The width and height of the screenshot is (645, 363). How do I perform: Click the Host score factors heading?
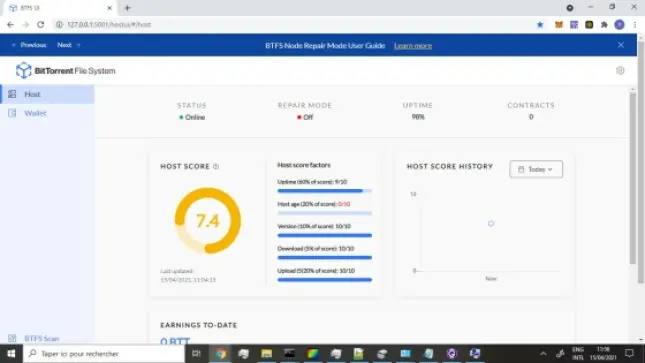click(304, 165)
